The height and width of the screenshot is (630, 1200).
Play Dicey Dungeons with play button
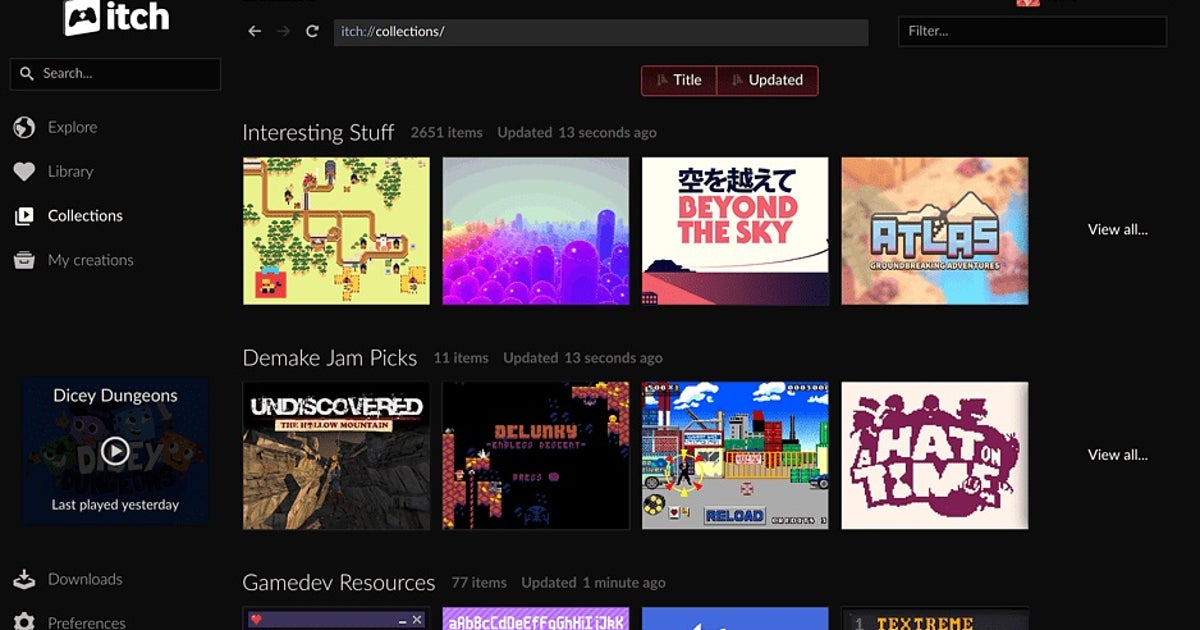[115, 451]
